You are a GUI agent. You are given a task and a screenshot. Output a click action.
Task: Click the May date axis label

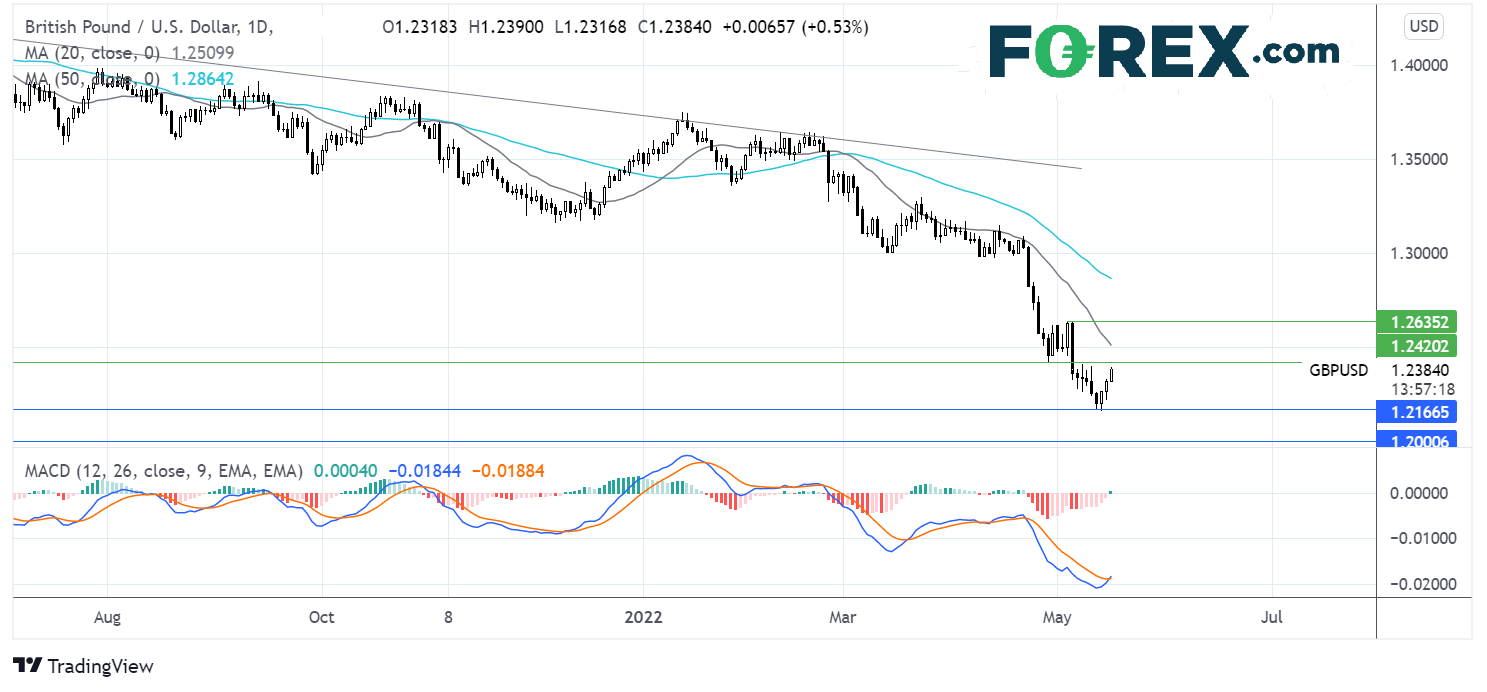click(1057, 618)
